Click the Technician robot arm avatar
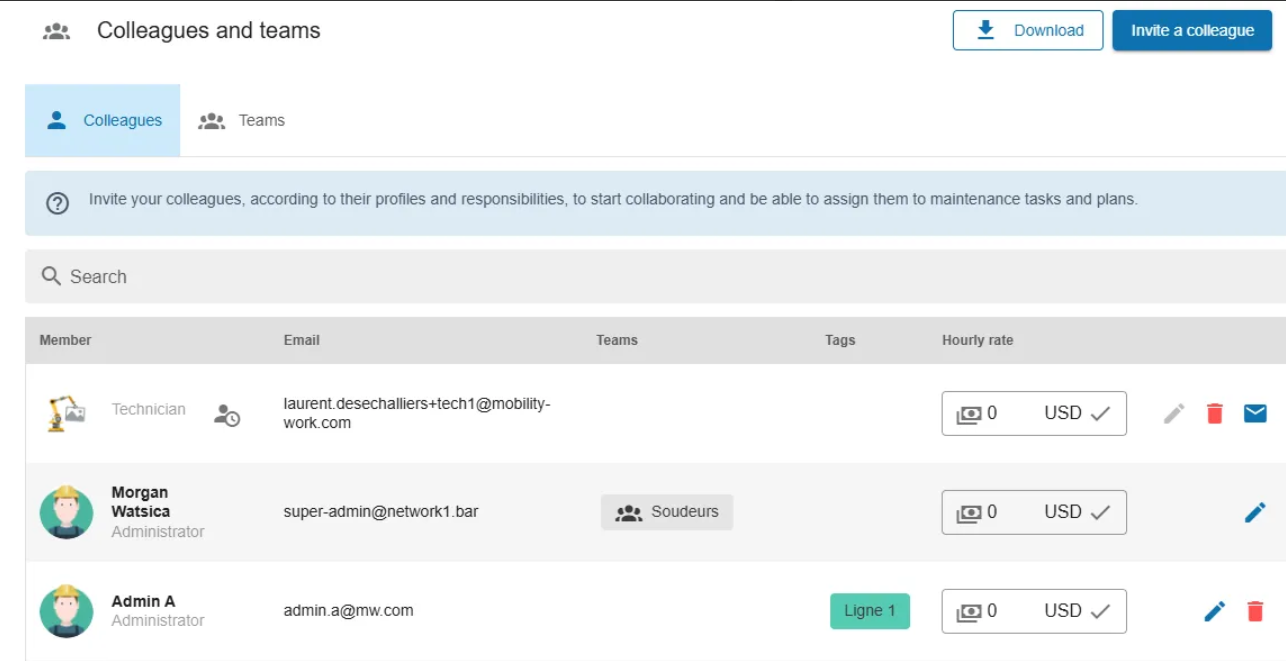 [67, 413]
